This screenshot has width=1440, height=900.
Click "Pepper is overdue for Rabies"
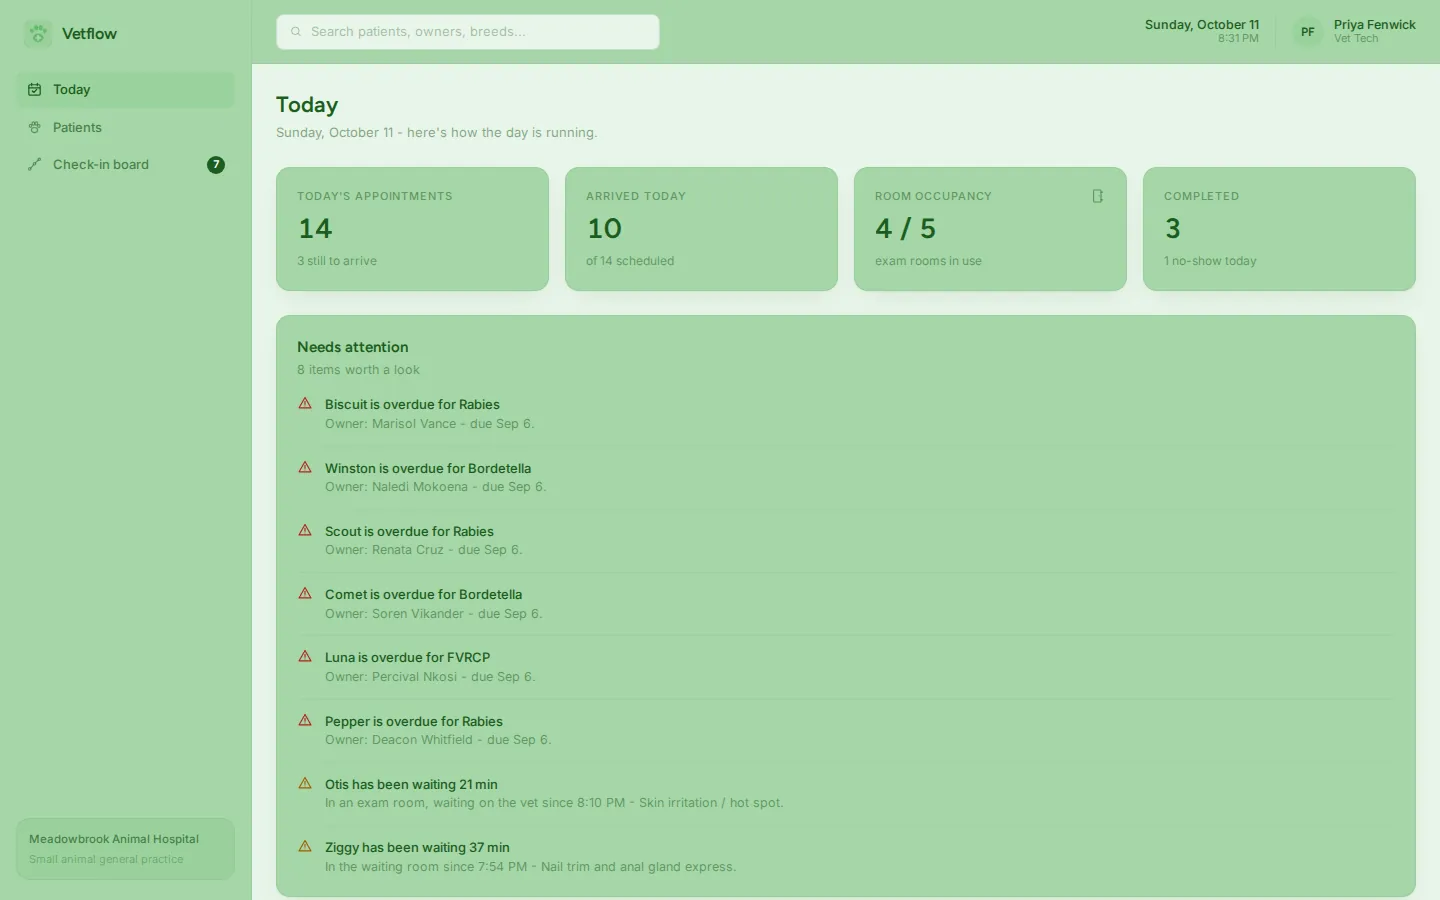pyautogui.click(x=414, y=722)
